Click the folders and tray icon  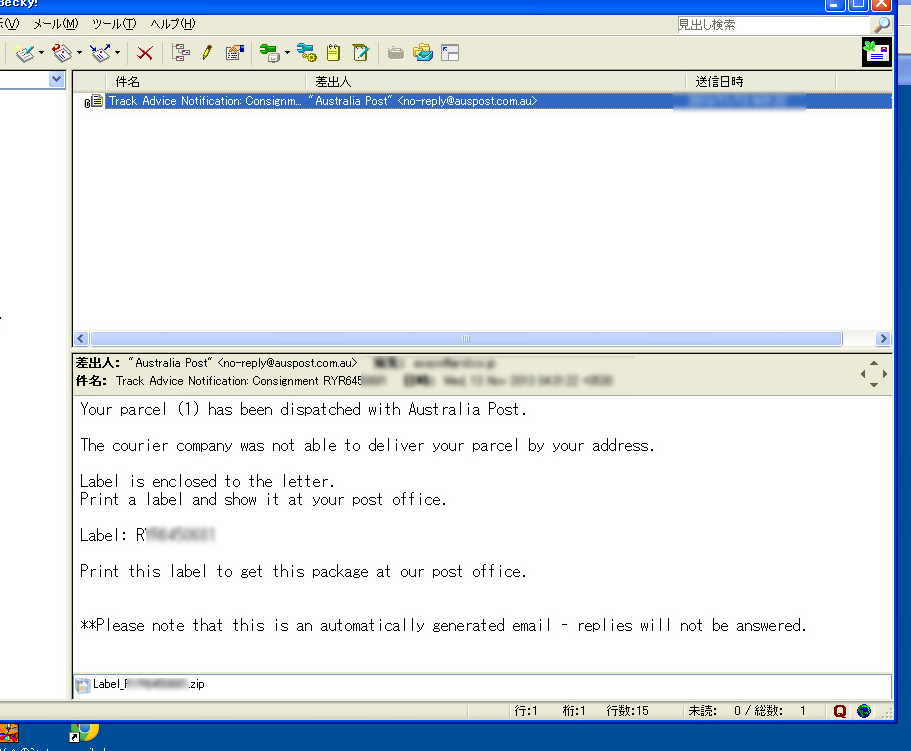(423, 53)
